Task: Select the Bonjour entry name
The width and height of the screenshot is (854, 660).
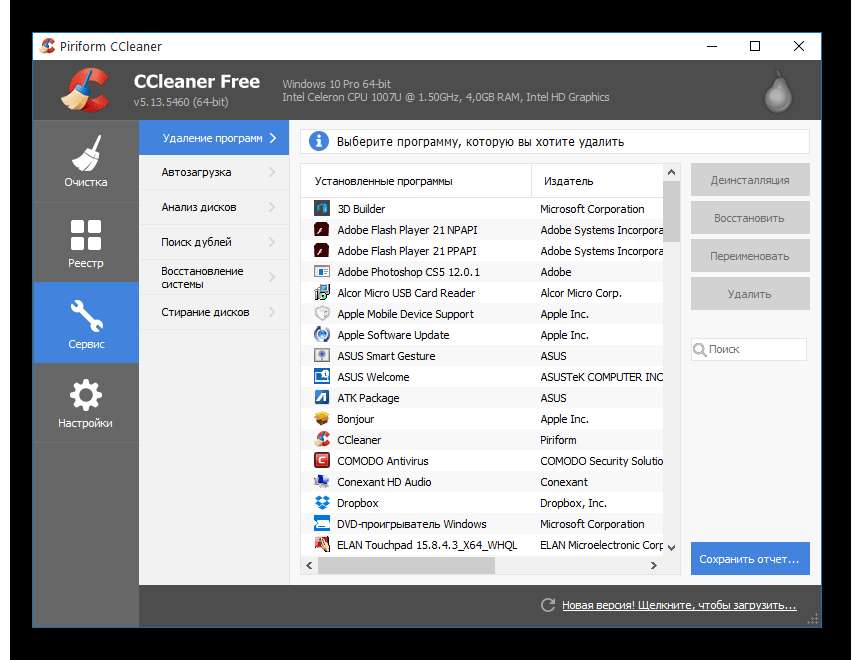Action: pyautogui.click(x=355, y=419)
